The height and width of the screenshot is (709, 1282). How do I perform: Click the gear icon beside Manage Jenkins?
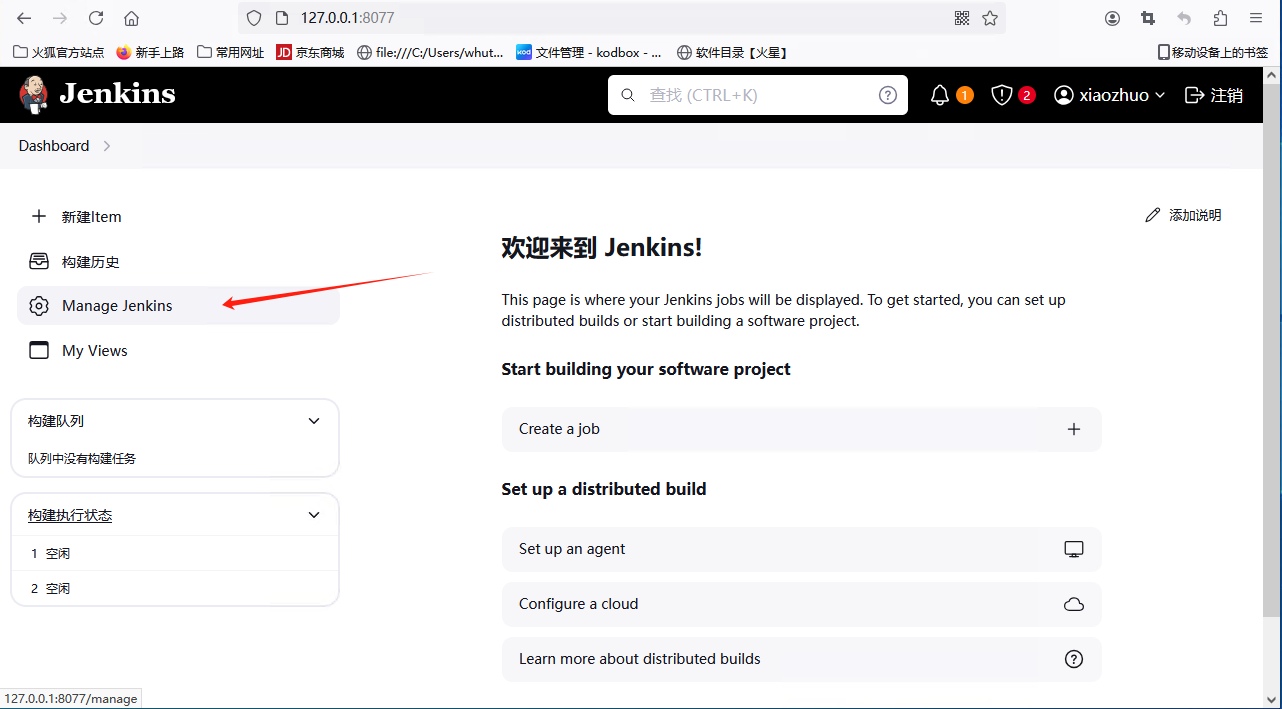(39, 306)
